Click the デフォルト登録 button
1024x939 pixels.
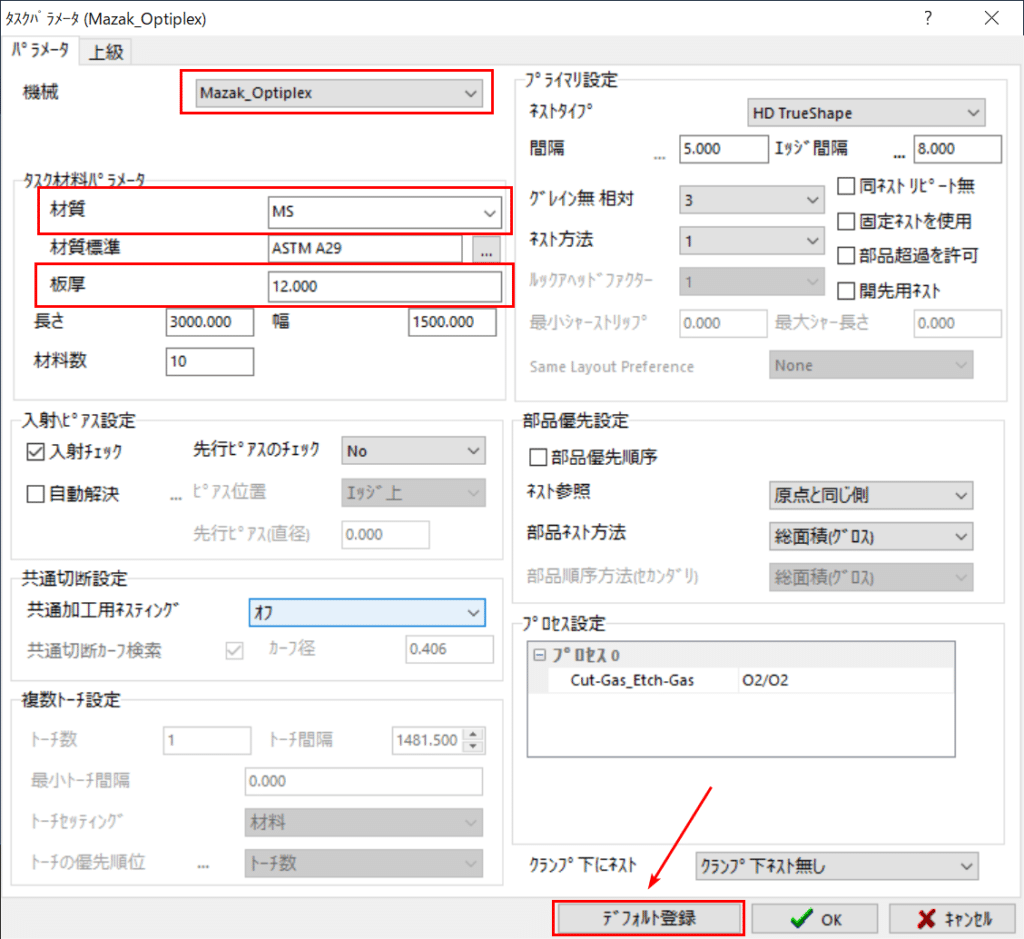[648, 919]
